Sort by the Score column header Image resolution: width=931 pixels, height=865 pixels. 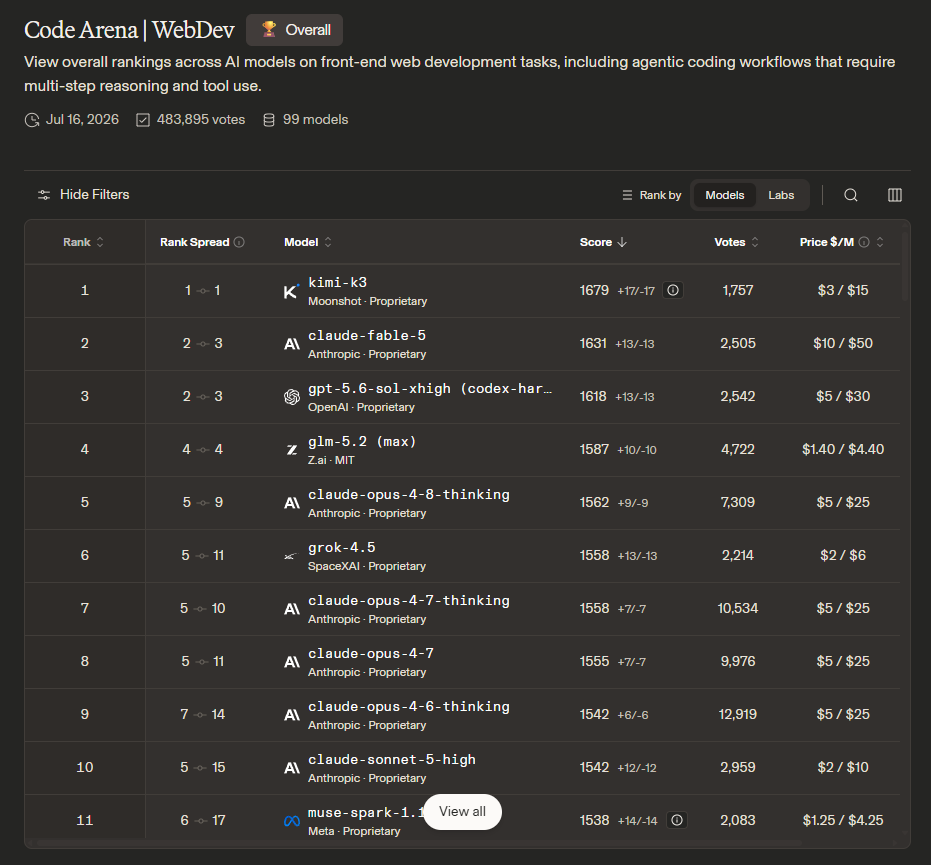(603, 242)
